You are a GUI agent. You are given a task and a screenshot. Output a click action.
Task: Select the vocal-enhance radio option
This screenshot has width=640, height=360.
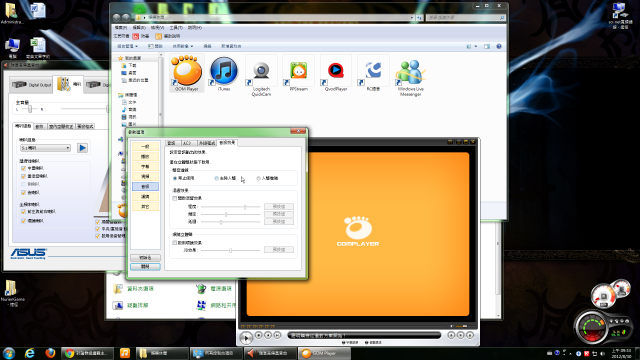click(x=258, y=178)
